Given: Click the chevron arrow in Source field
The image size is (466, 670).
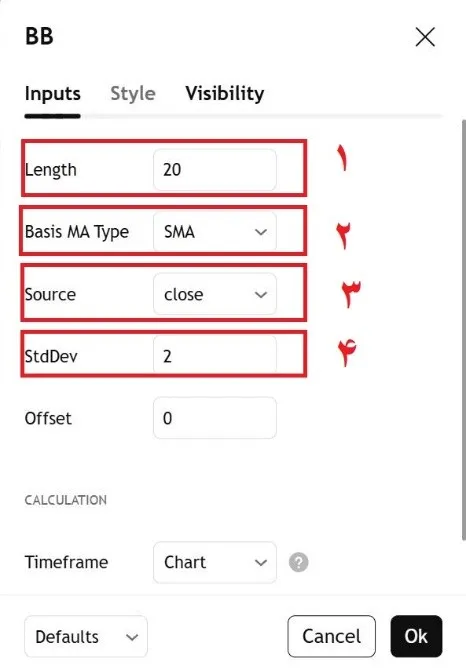Looking at the screenshot, I should [x=261, y=294].
